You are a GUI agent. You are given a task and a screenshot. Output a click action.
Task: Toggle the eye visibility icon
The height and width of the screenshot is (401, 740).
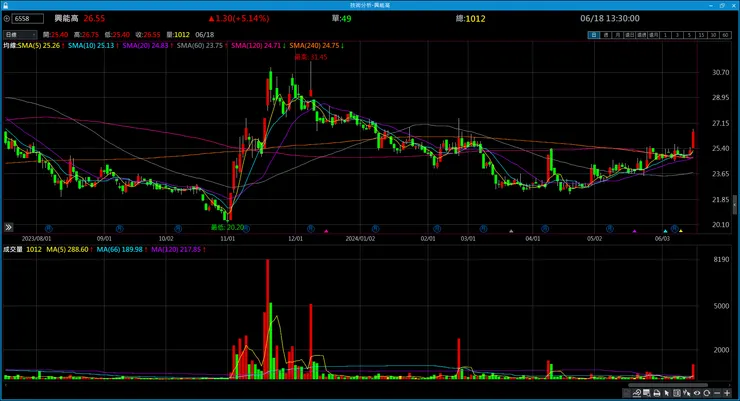[x=697, y=393]
